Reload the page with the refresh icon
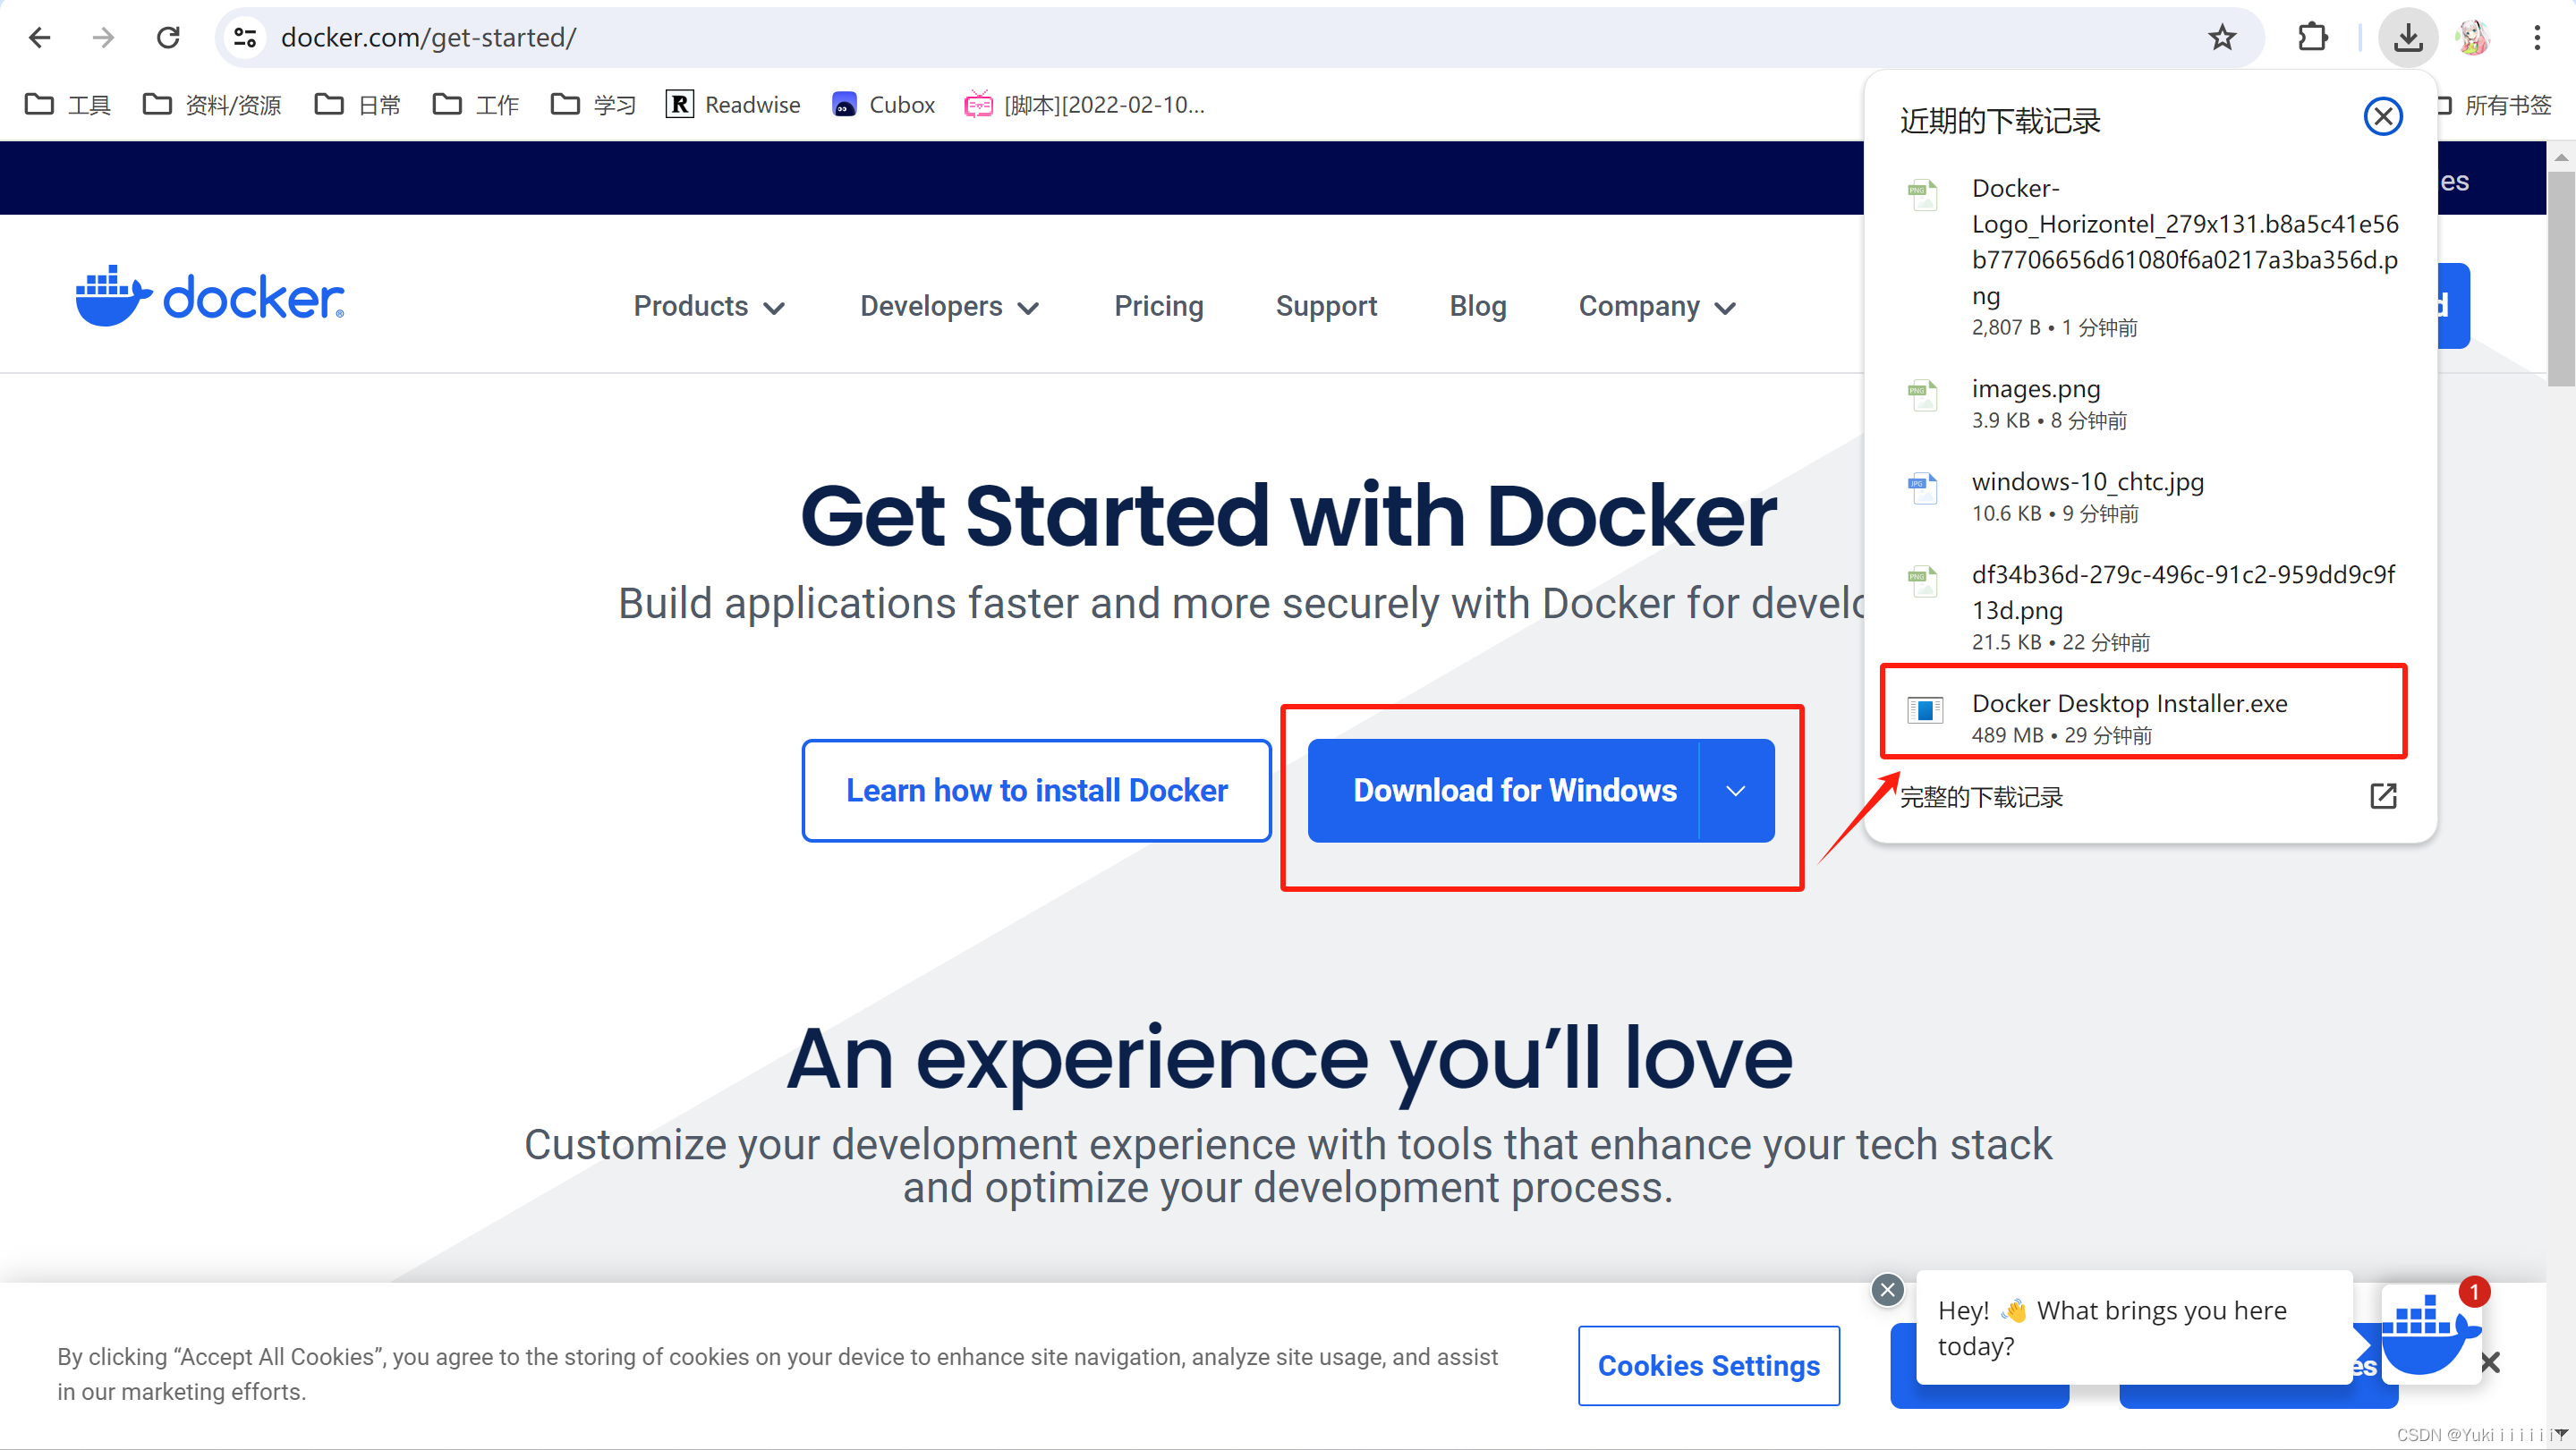This screenshot has width=2576, height=1450. point(168,38)
